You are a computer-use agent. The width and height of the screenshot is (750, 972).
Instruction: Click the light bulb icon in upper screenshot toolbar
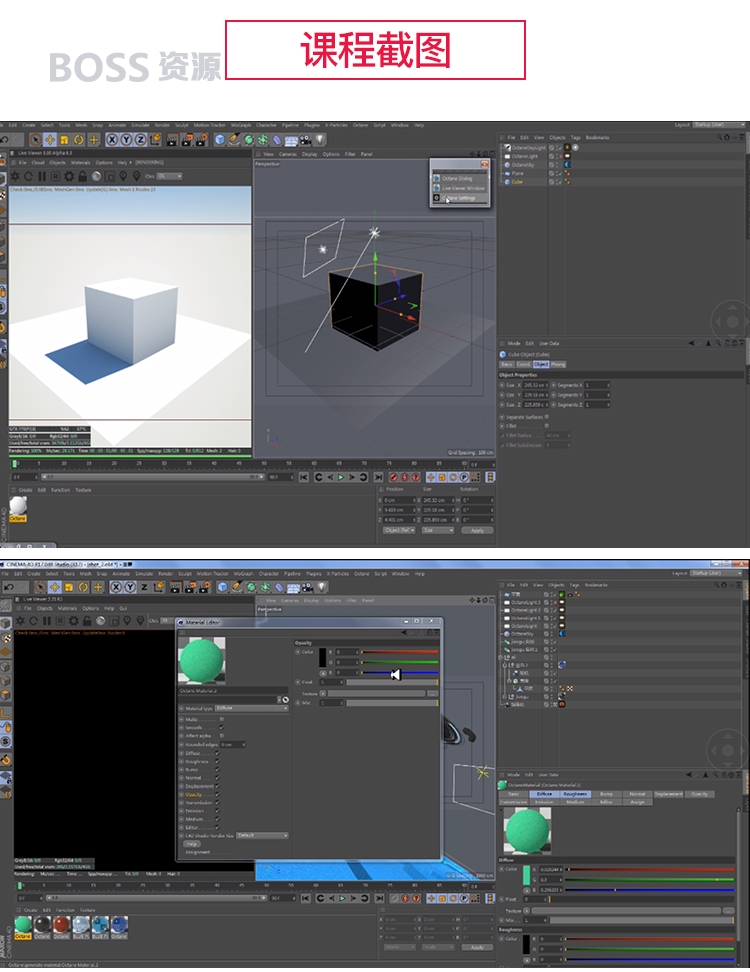click(x=320, y=139)
